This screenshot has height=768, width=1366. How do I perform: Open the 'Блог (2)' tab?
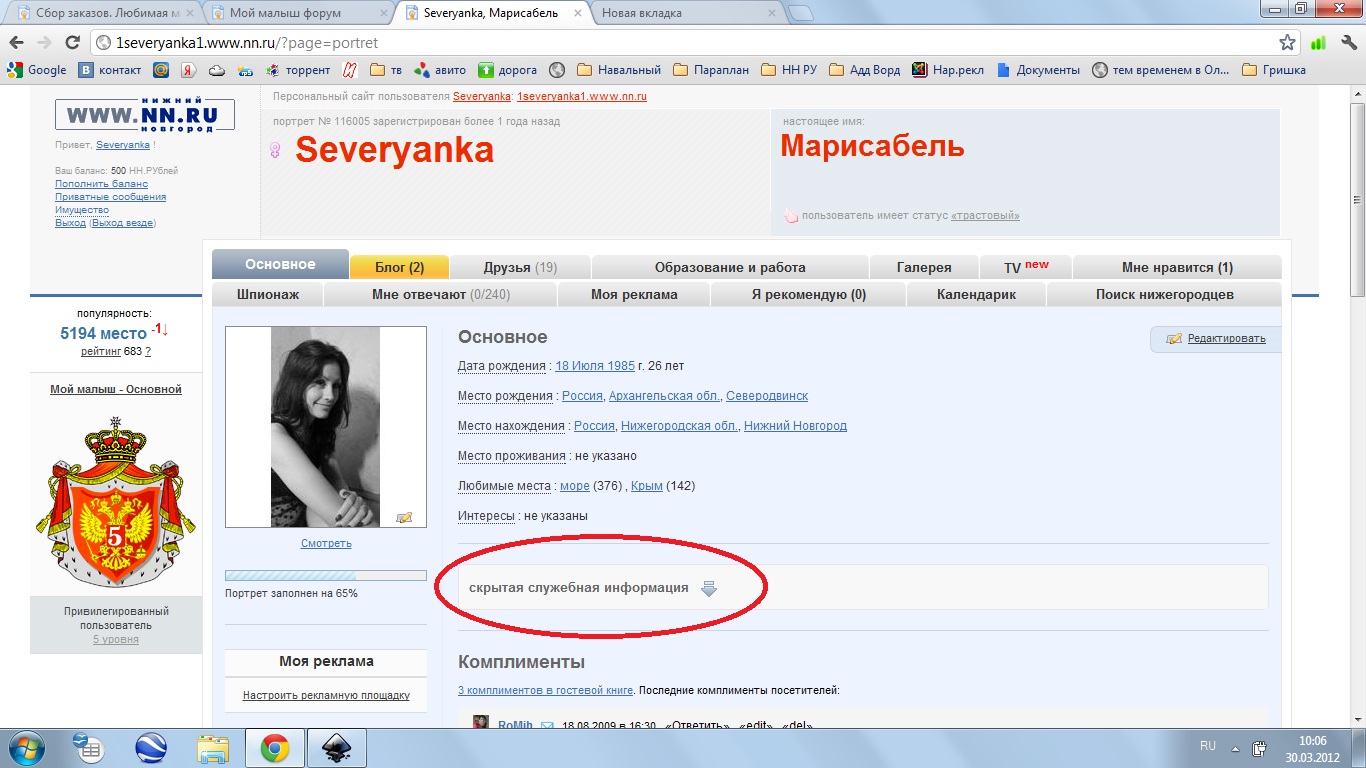[x=399, y=267]
